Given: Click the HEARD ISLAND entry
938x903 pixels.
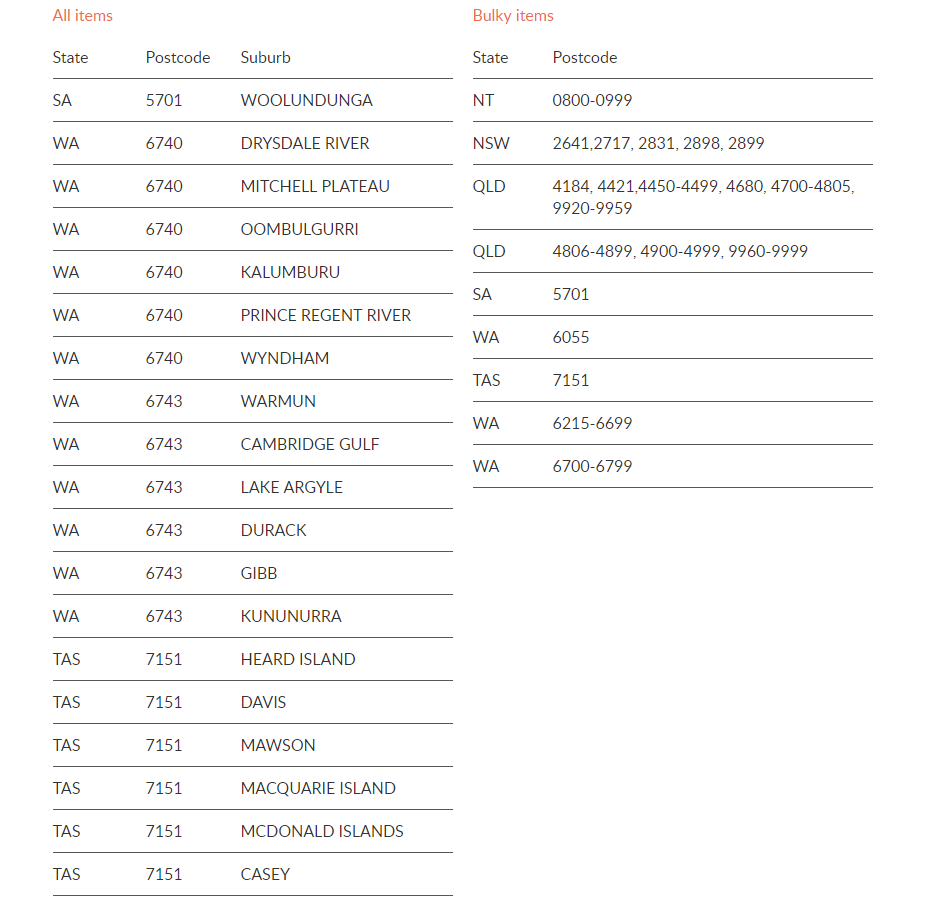Looking at the screenshot, I should tap(298, 659).
